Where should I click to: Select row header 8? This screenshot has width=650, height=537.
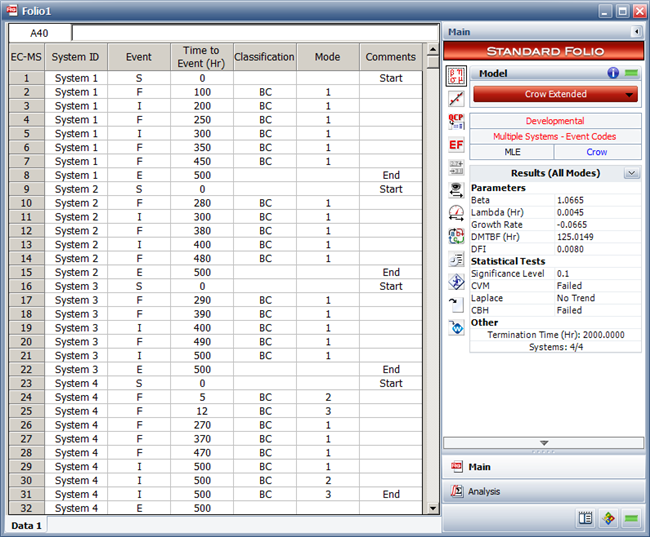tap(26, 175)
